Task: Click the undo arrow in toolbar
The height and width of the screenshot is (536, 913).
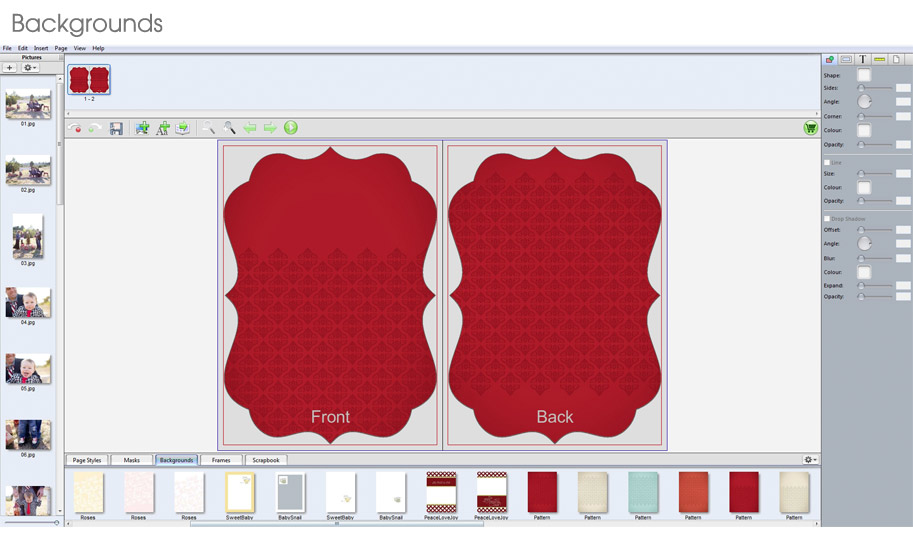Action: [x=75, y=127]
